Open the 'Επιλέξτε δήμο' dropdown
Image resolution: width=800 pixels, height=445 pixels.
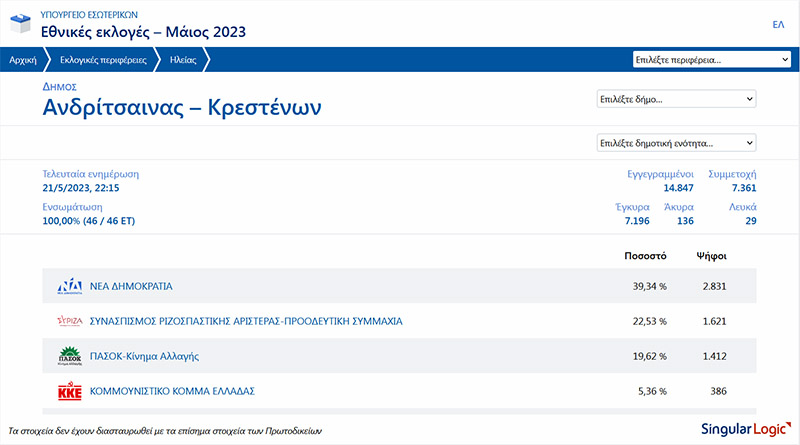tap(676, 99)
